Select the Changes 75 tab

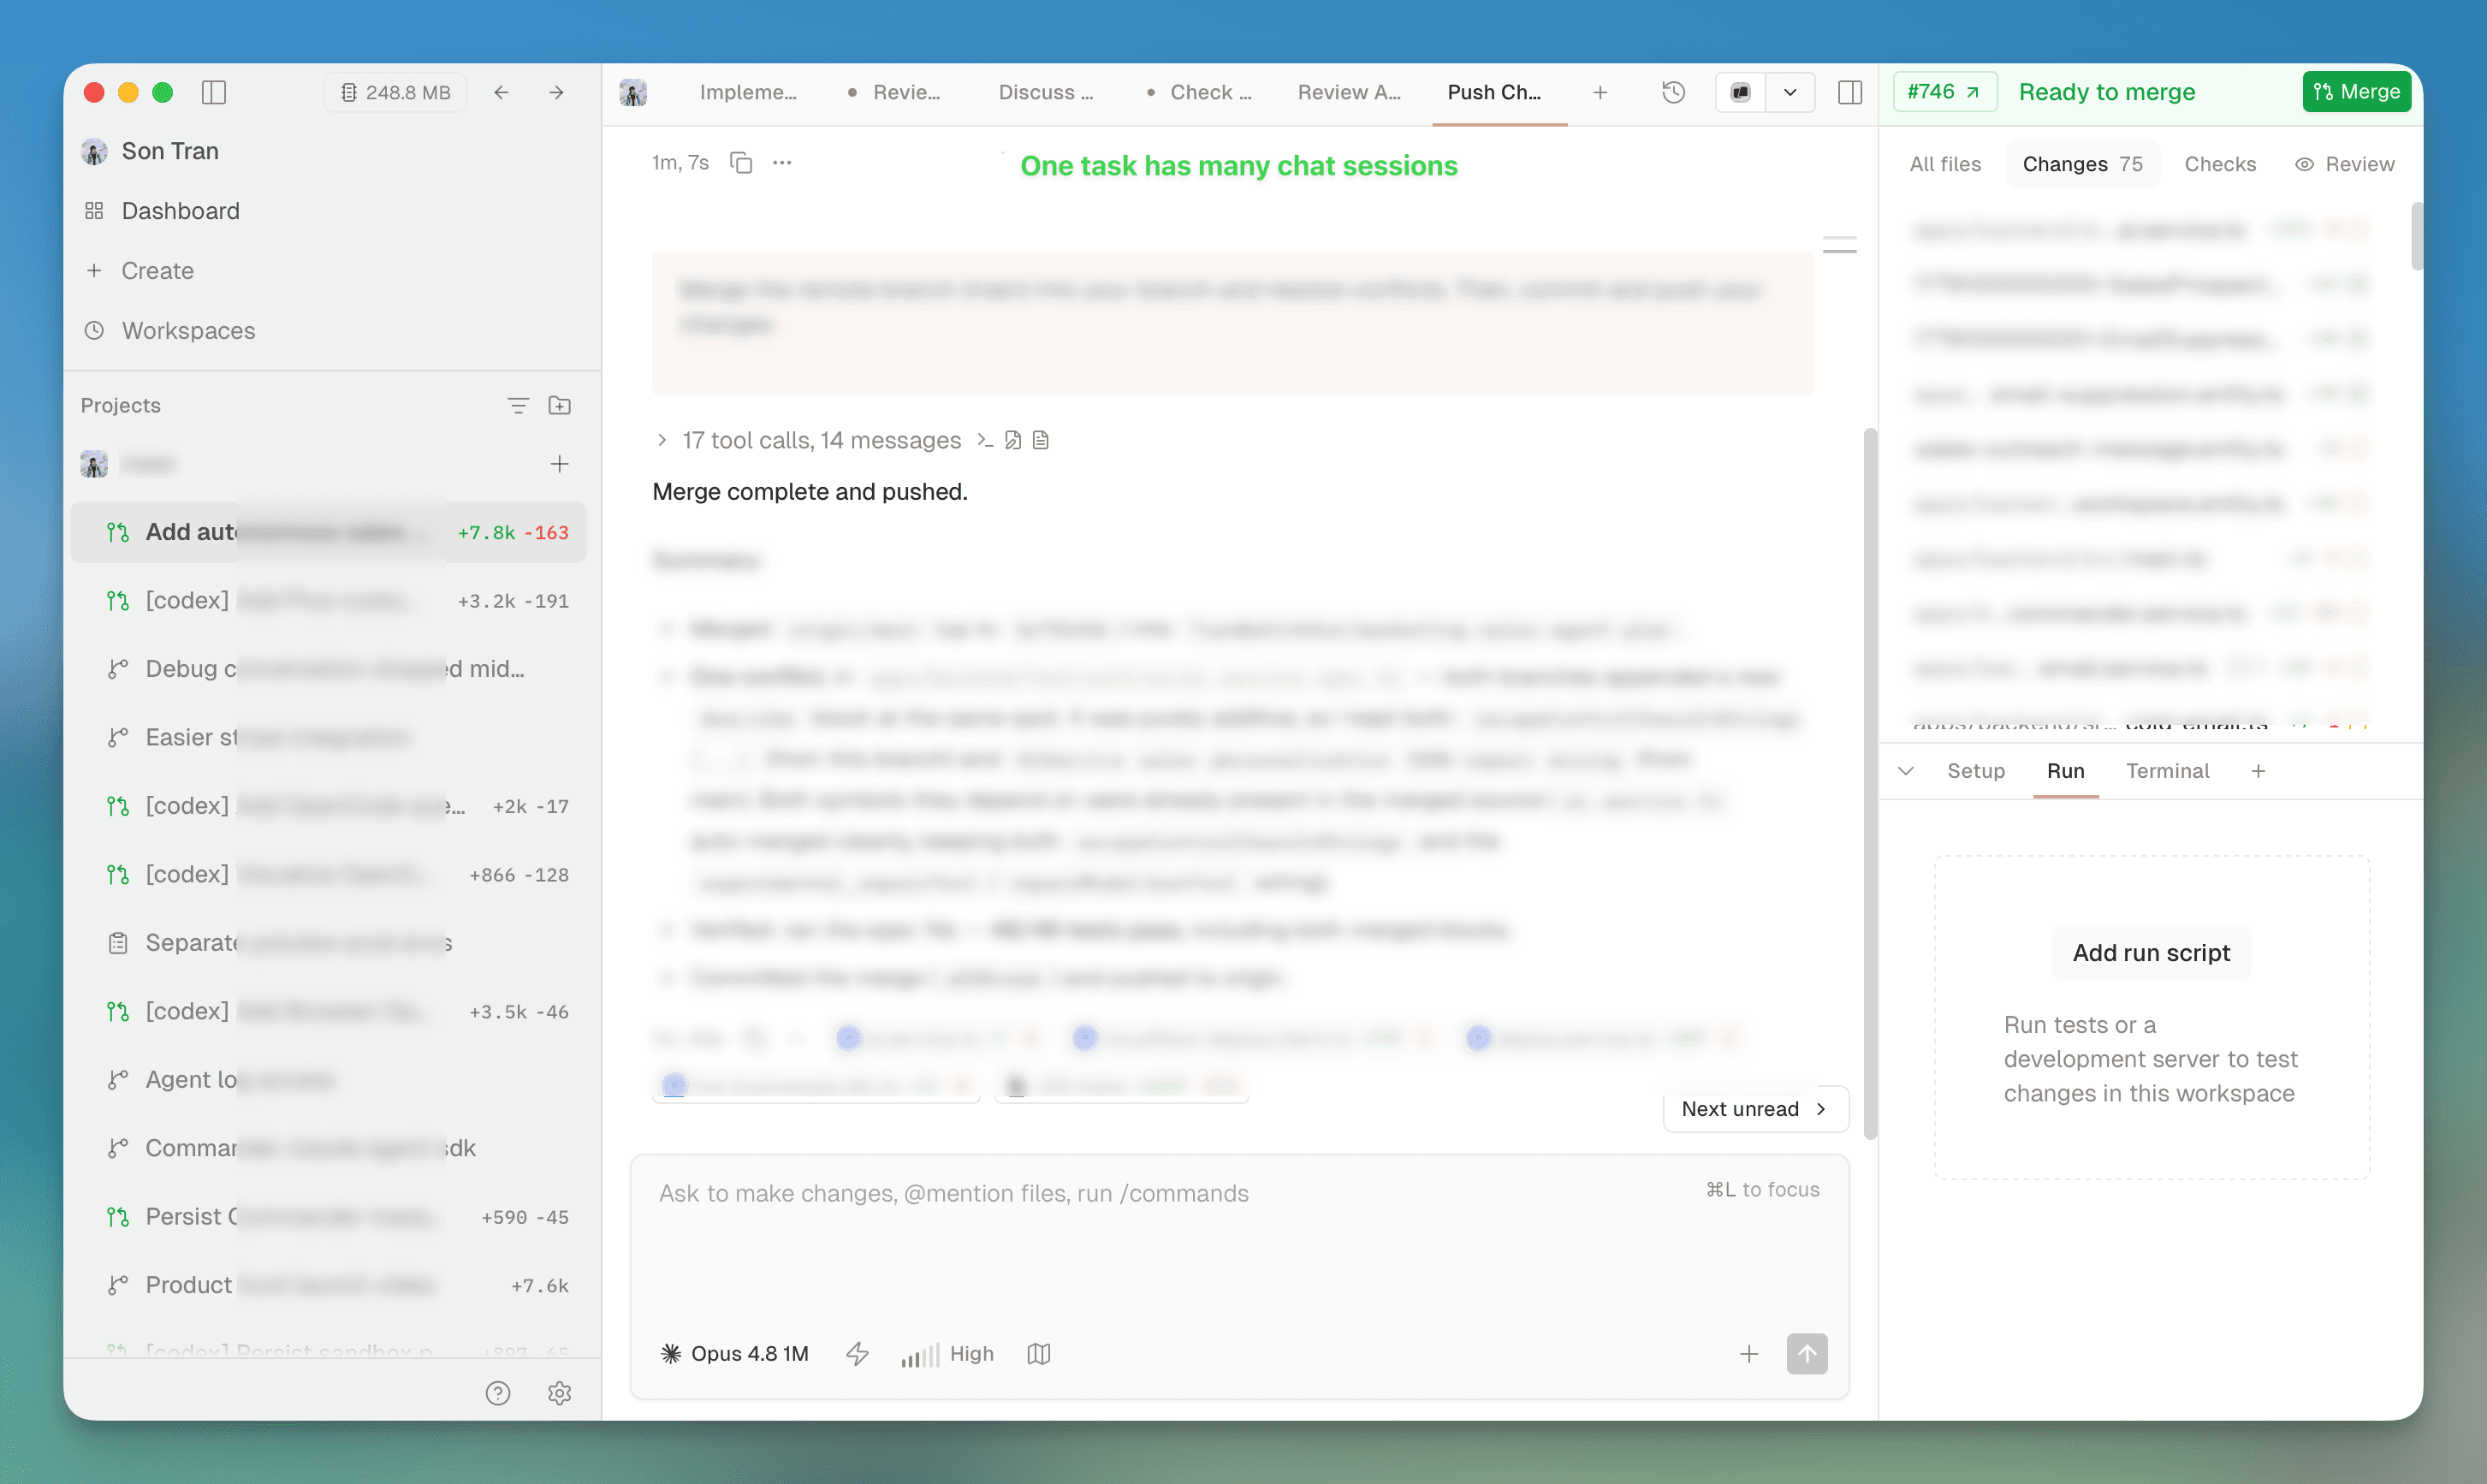click(2082, 164)
